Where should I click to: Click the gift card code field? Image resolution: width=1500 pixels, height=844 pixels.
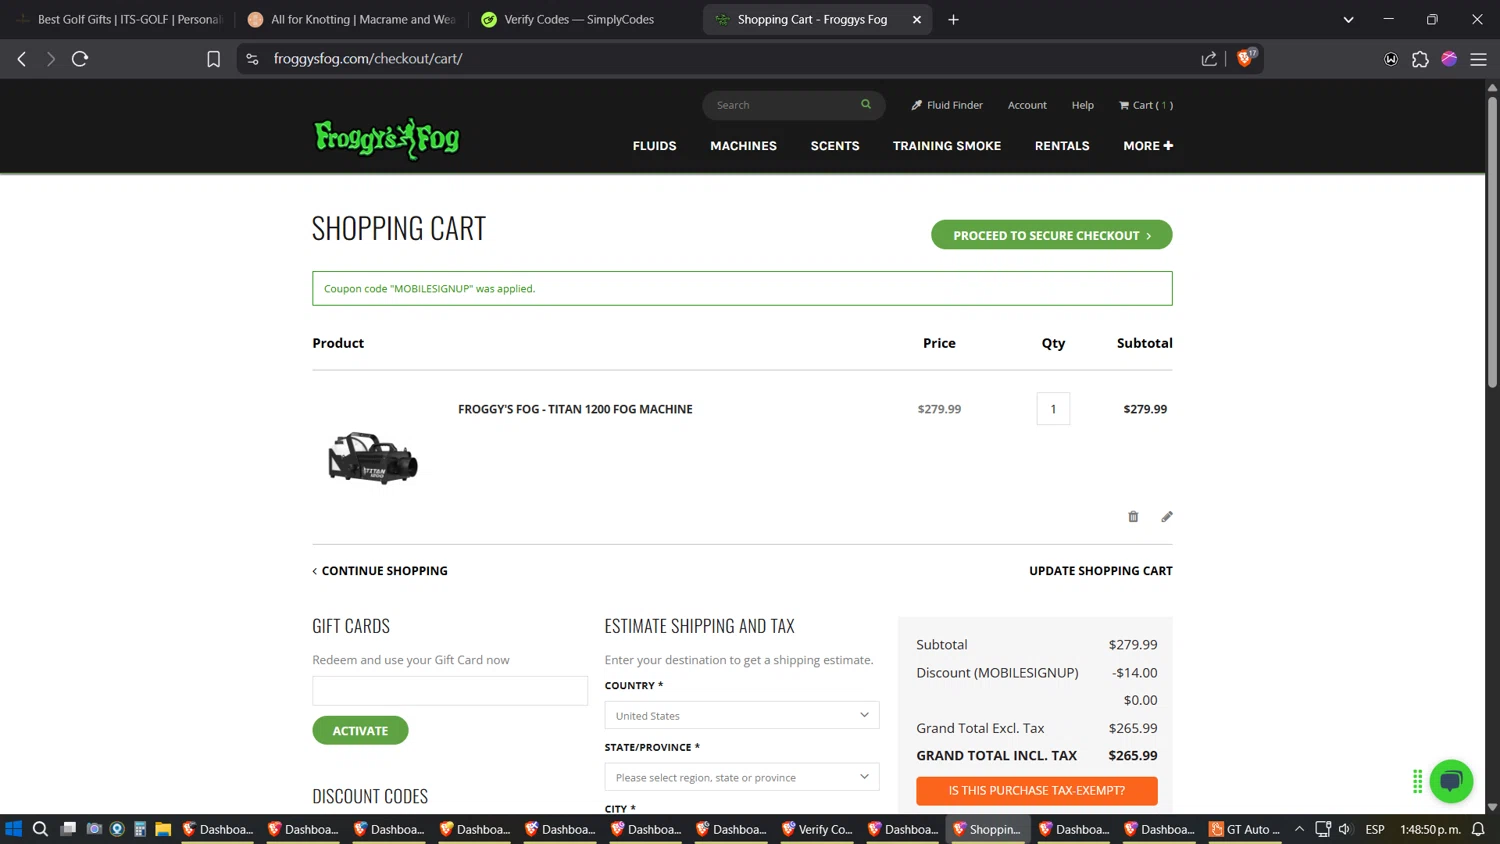[x=450, y=691]
